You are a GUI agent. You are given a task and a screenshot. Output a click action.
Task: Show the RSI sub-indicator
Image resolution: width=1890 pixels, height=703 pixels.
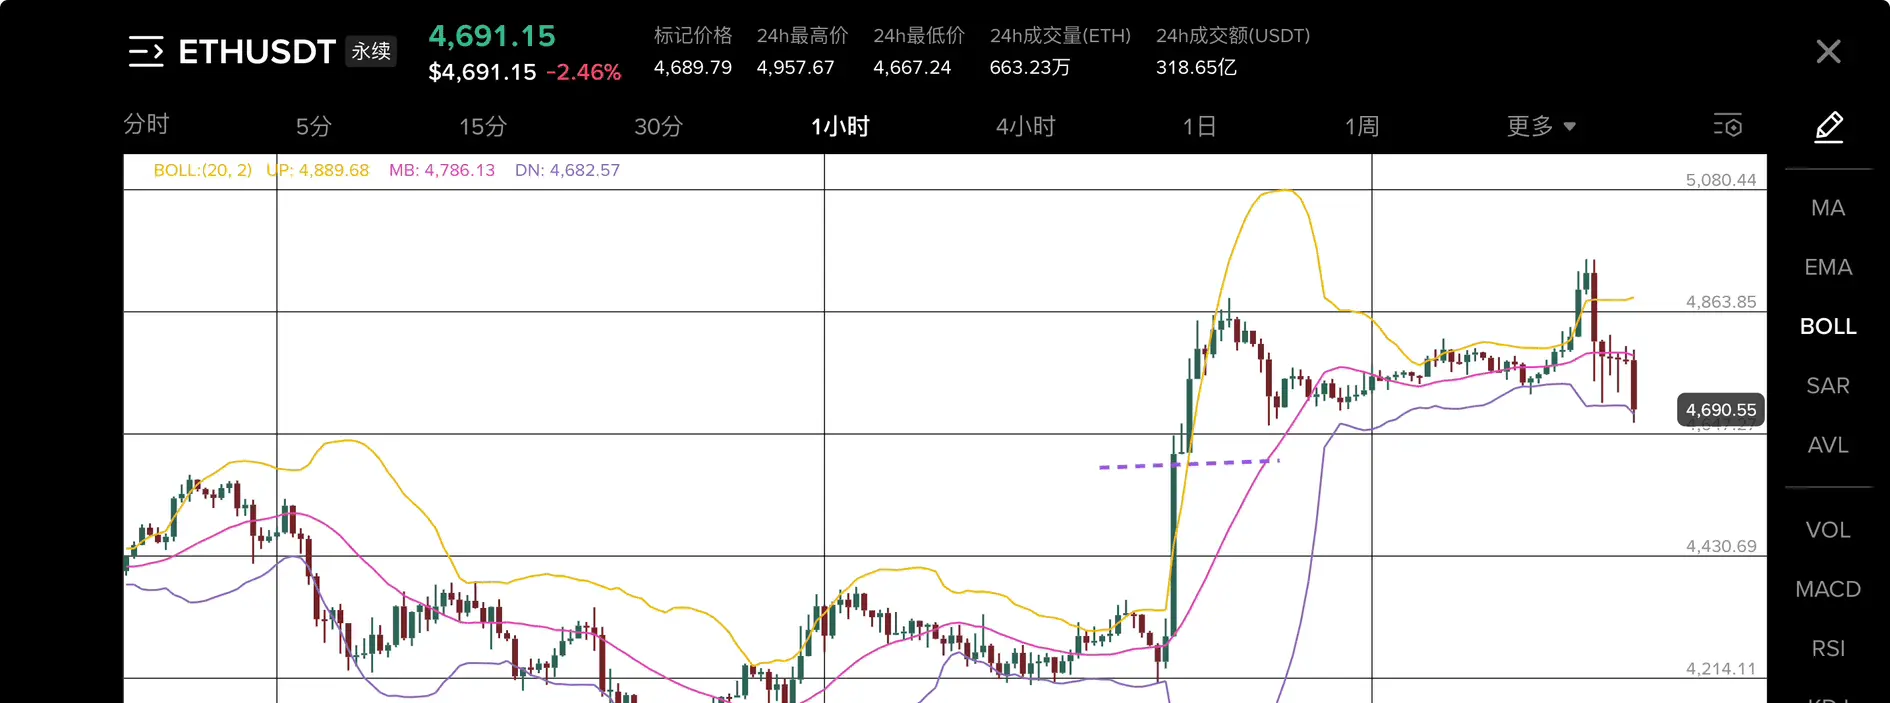coord(1828,648)
